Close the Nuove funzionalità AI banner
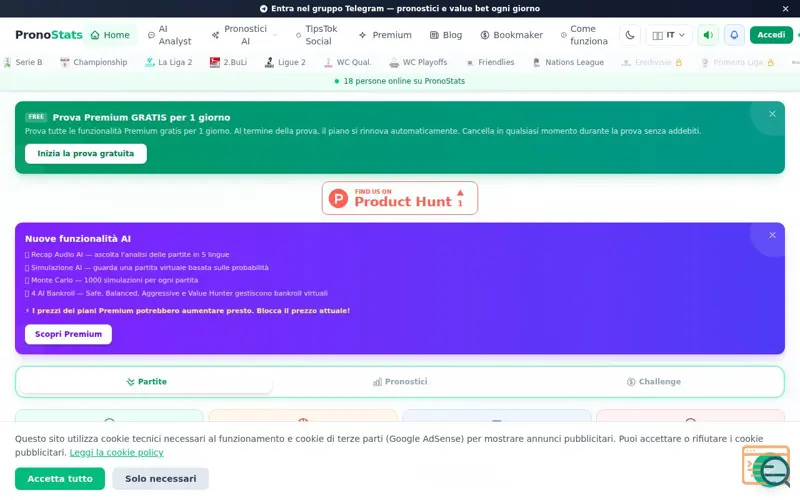 point(772,235)
